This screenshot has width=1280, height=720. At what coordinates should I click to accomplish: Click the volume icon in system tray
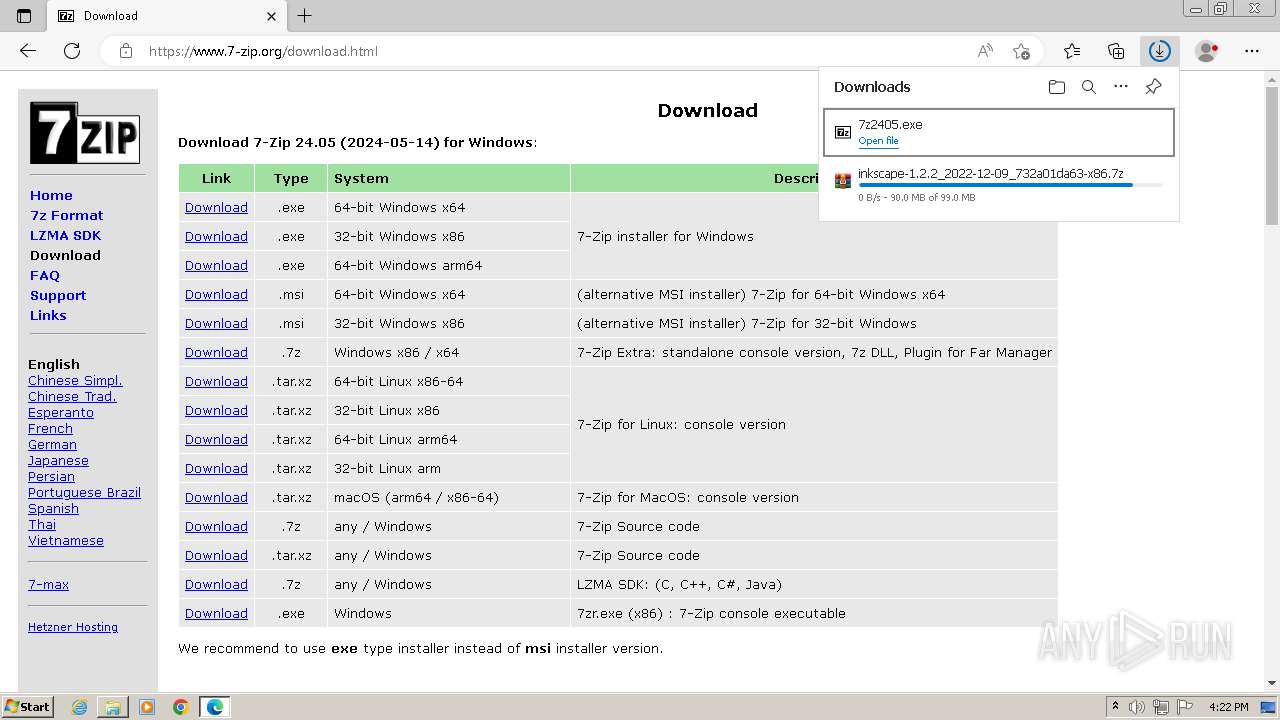tap(1137, 707)
